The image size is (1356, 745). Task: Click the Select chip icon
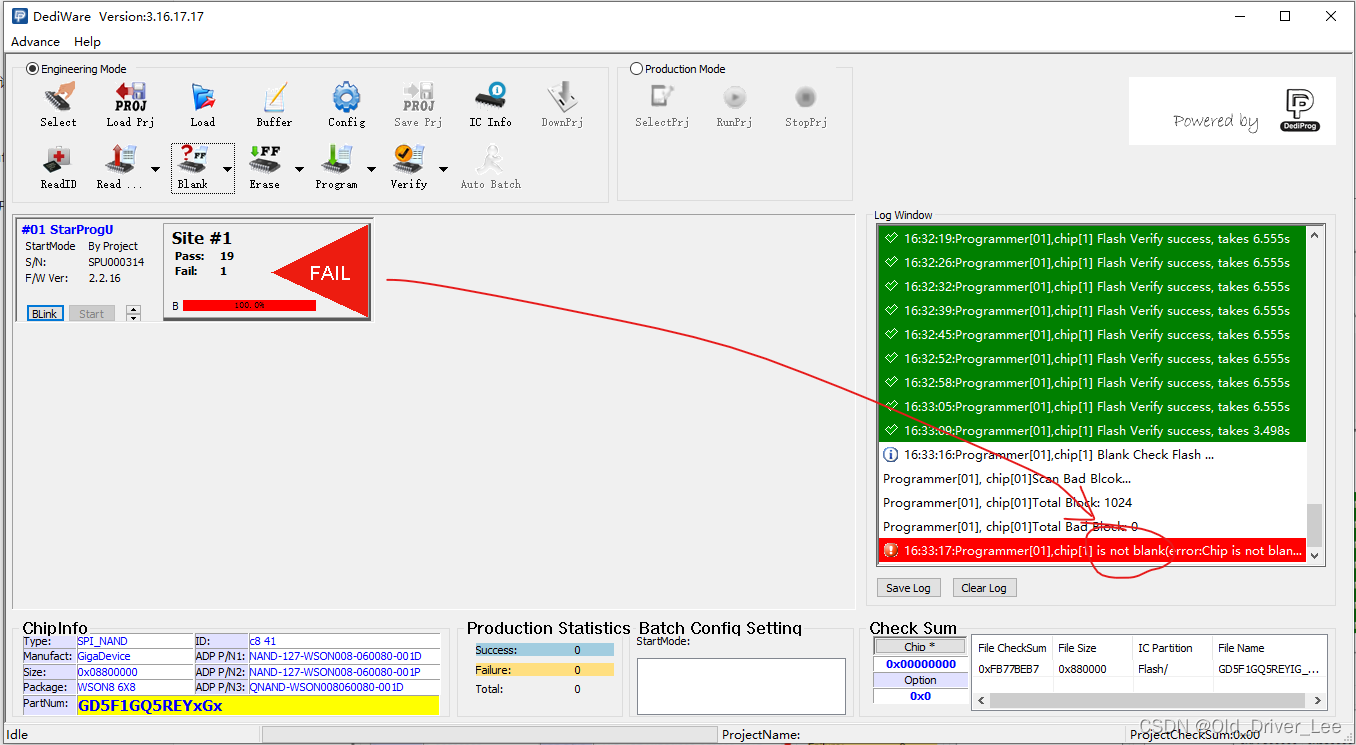[x=58, y=105]
